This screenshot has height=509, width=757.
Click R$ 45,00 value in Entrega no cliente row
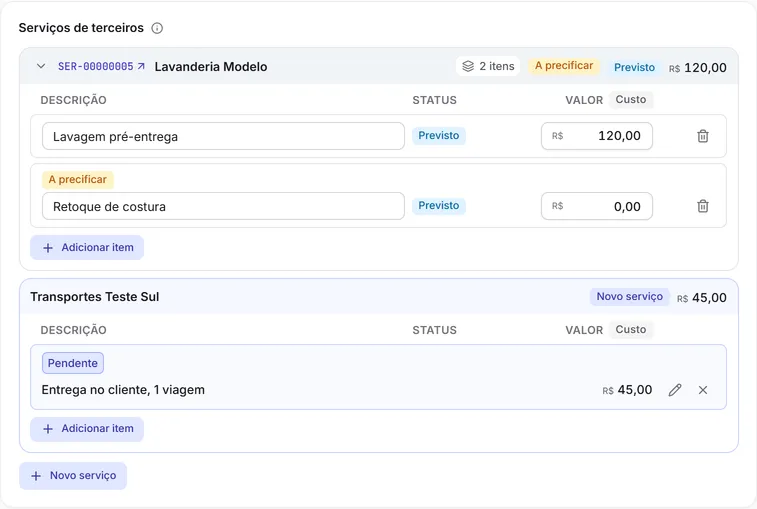coord(627,390)
